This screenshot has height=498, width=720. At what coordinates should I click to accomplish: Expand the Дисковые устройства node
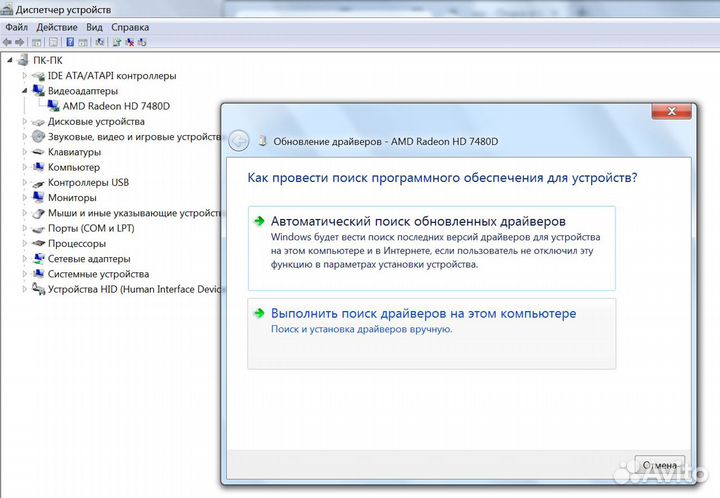25,121
